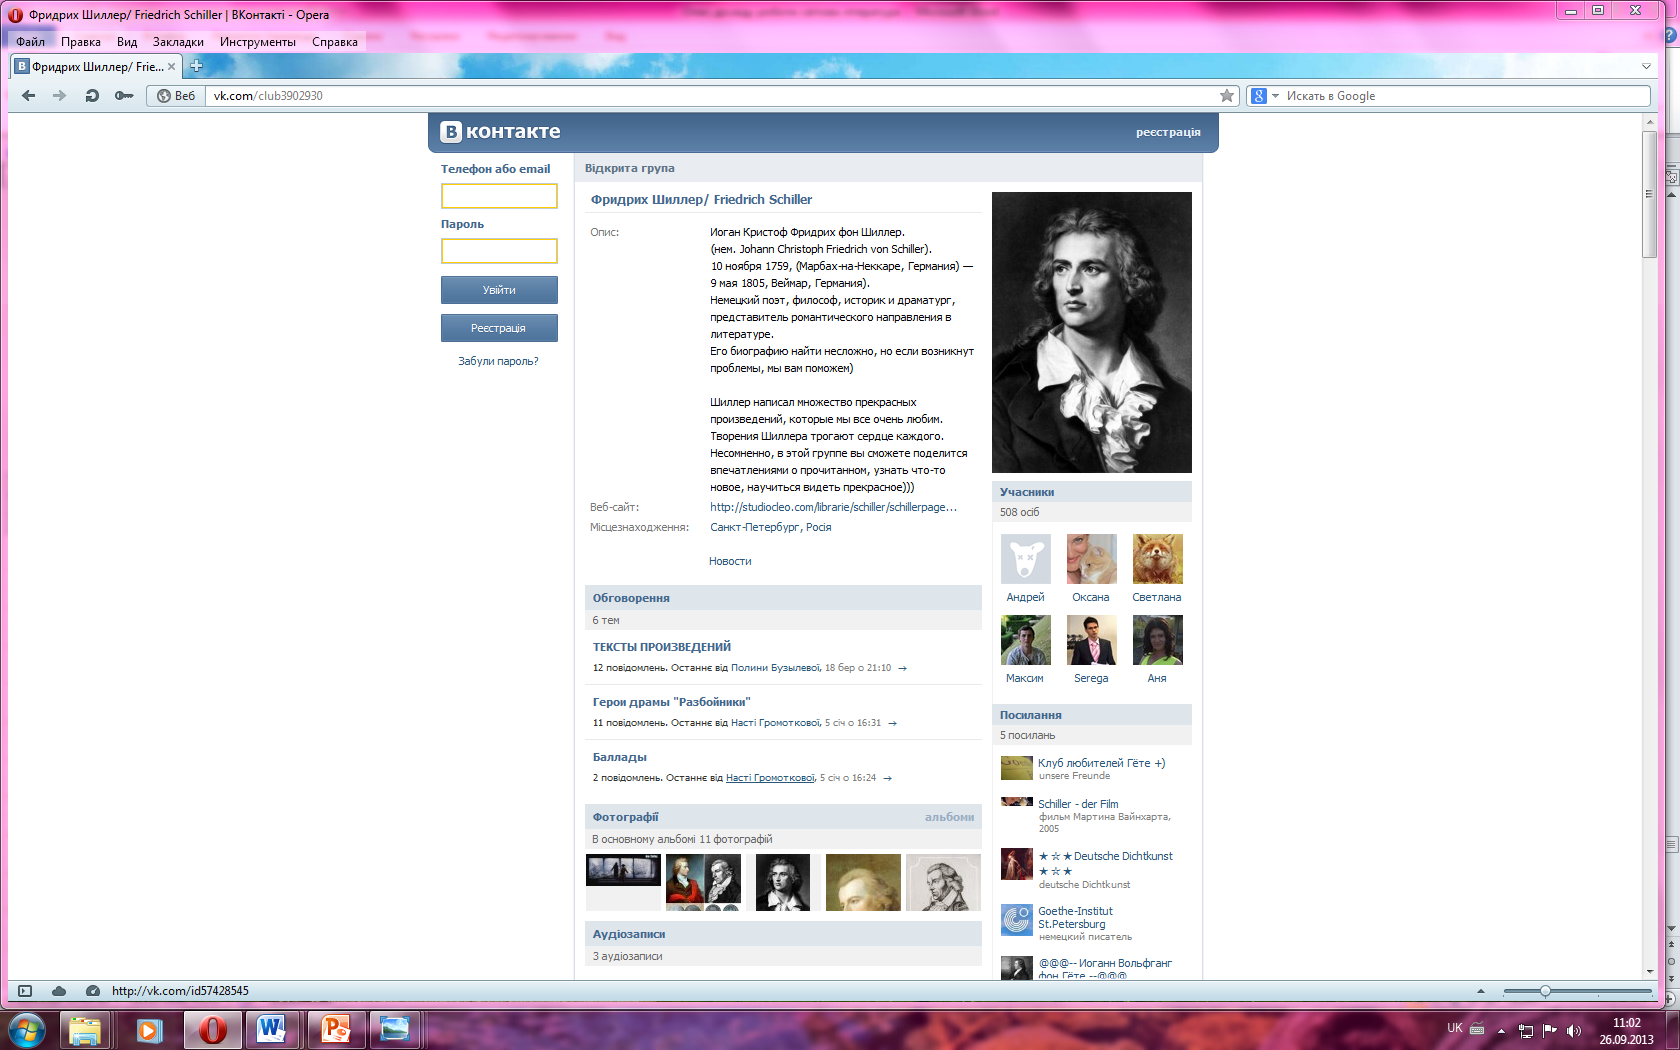1680x1050 pixels.
Task: Open the Справка menu
Action: point(335,42)
